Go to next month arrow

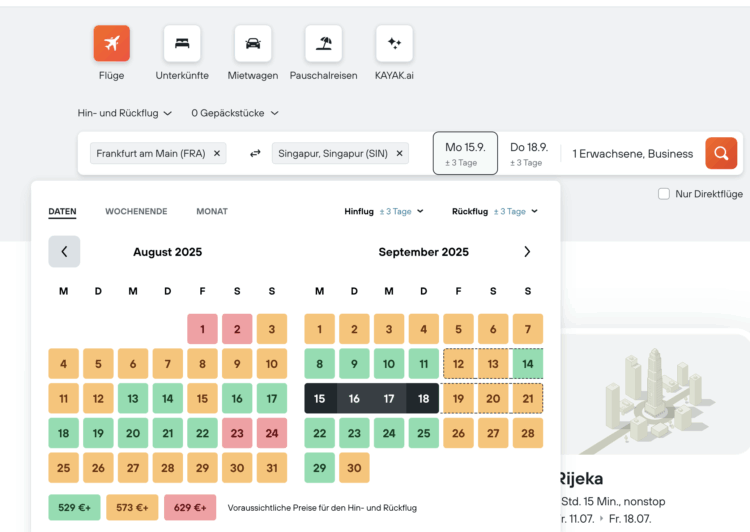(527, 252)
